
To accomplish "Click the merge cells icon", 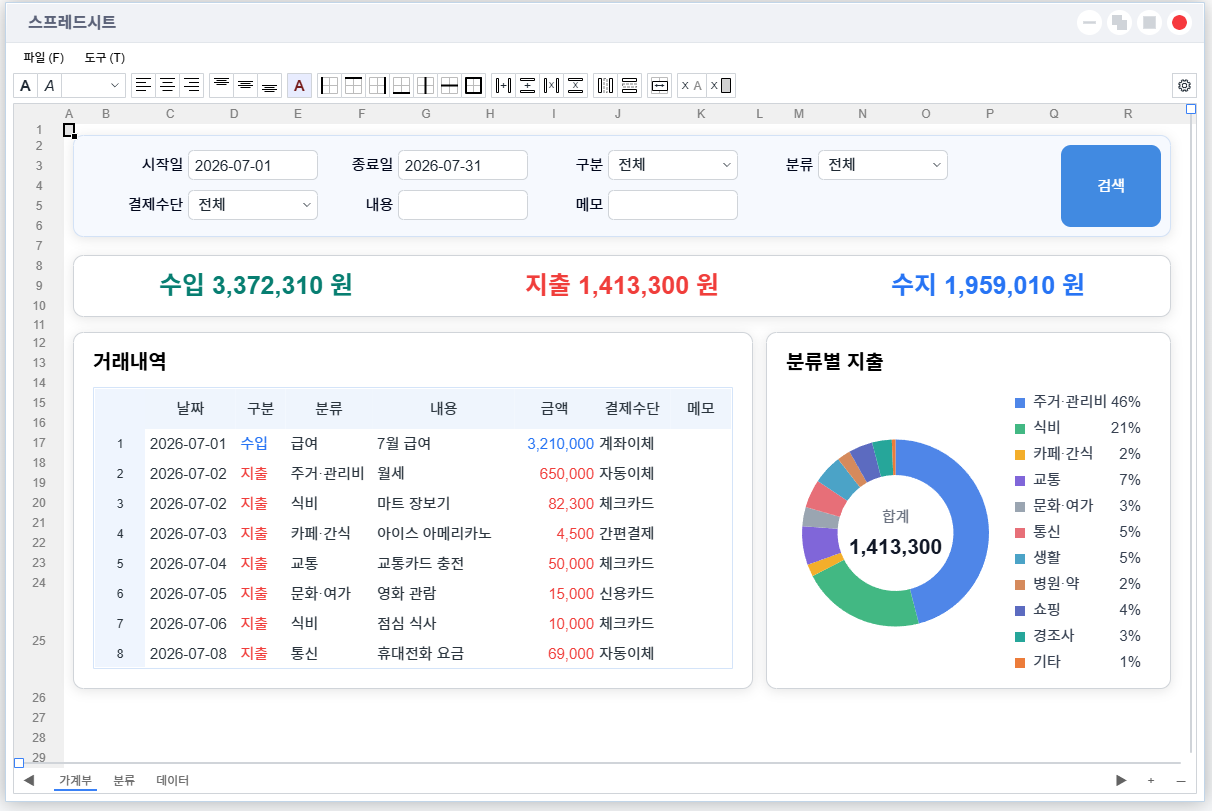I will pos(659,85).
